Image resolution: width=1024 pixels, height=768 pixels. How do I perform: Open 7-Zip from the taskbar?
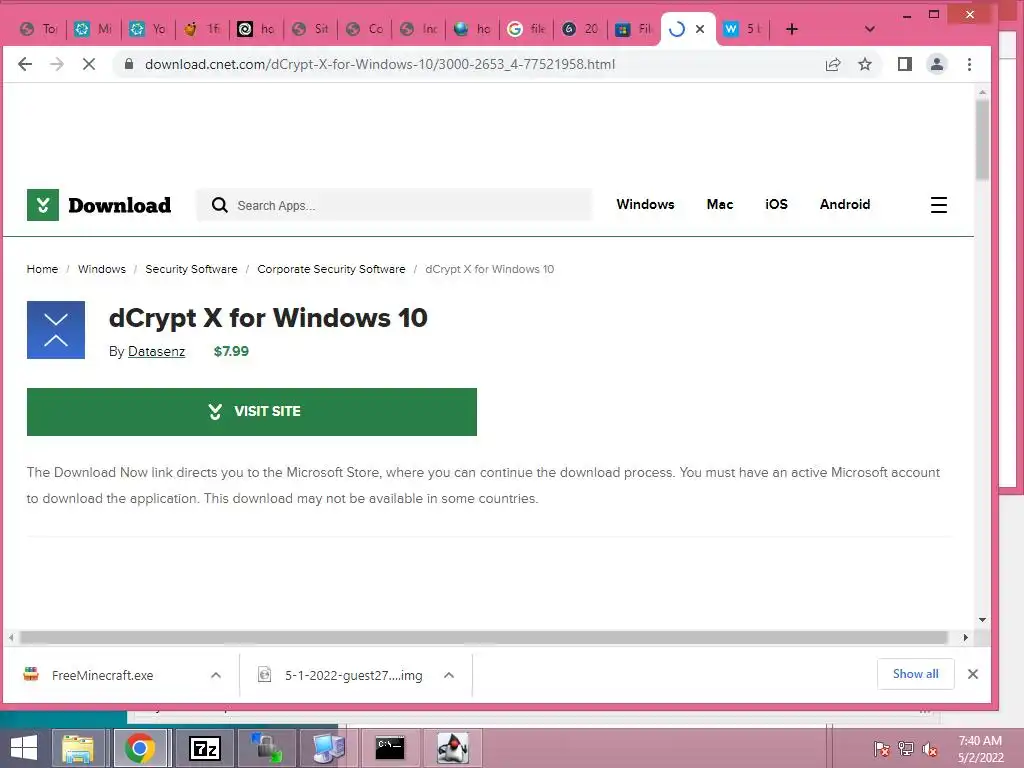[x=204, y=748]
